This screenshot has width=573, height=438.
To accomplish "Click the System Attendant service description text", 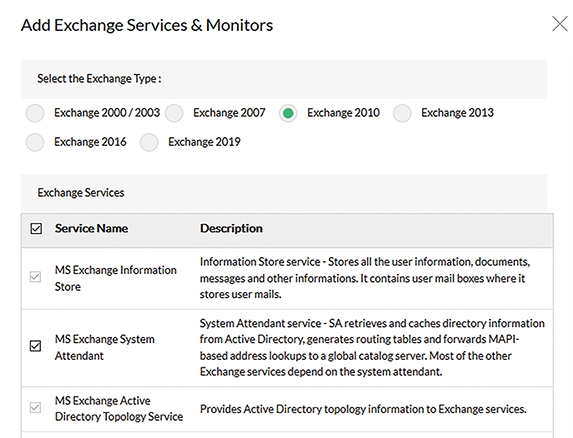I will point(372,347).
